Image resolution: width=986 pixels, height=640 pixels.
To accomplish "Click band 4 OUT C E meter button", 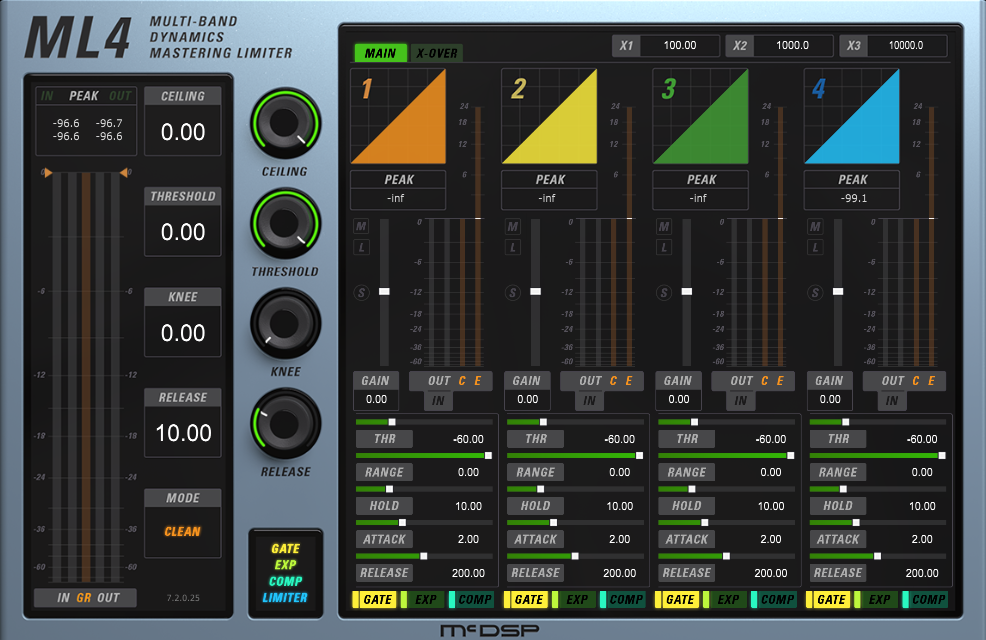I will point(904,381).
